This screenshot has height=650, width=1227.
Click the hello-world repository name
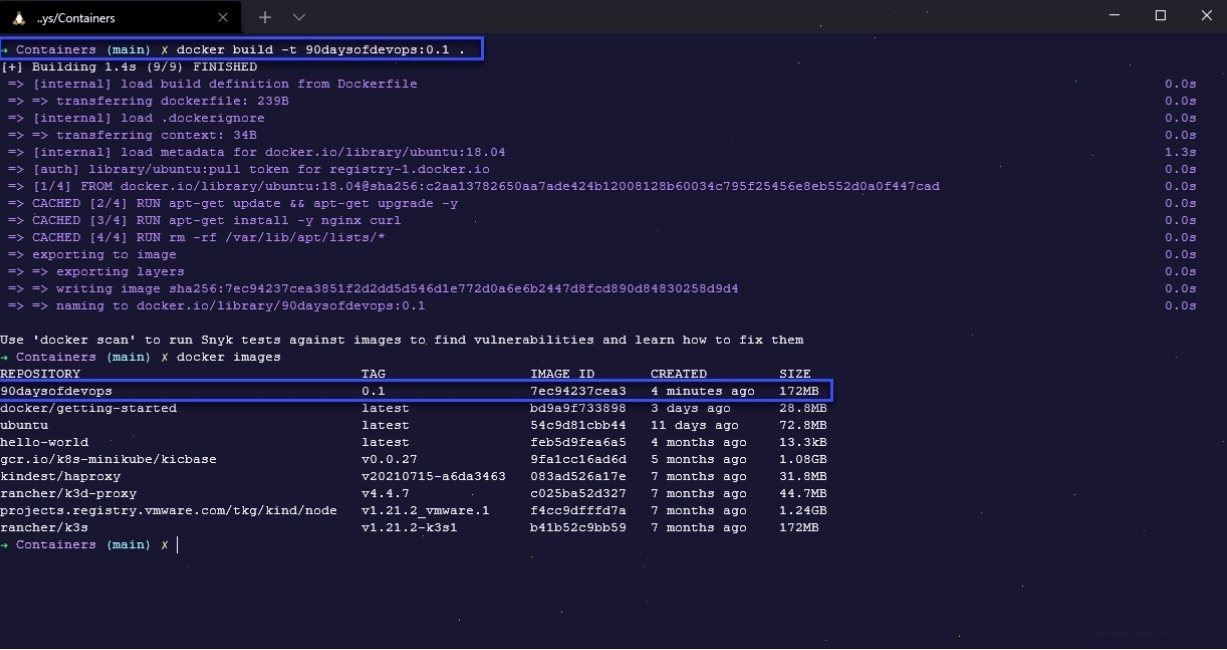[x=44, y=442]
